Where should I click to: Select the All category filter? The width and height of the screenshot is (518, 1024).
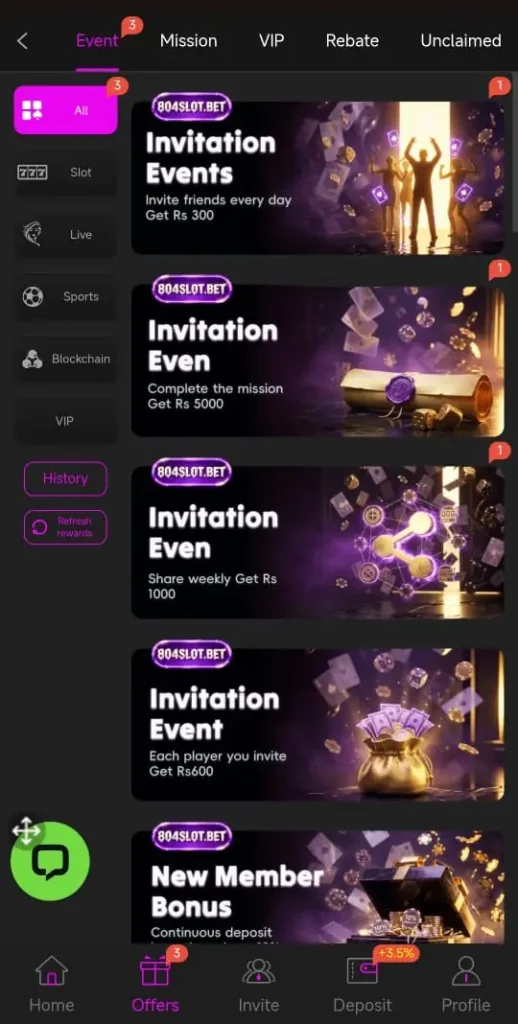click(65, 110)
